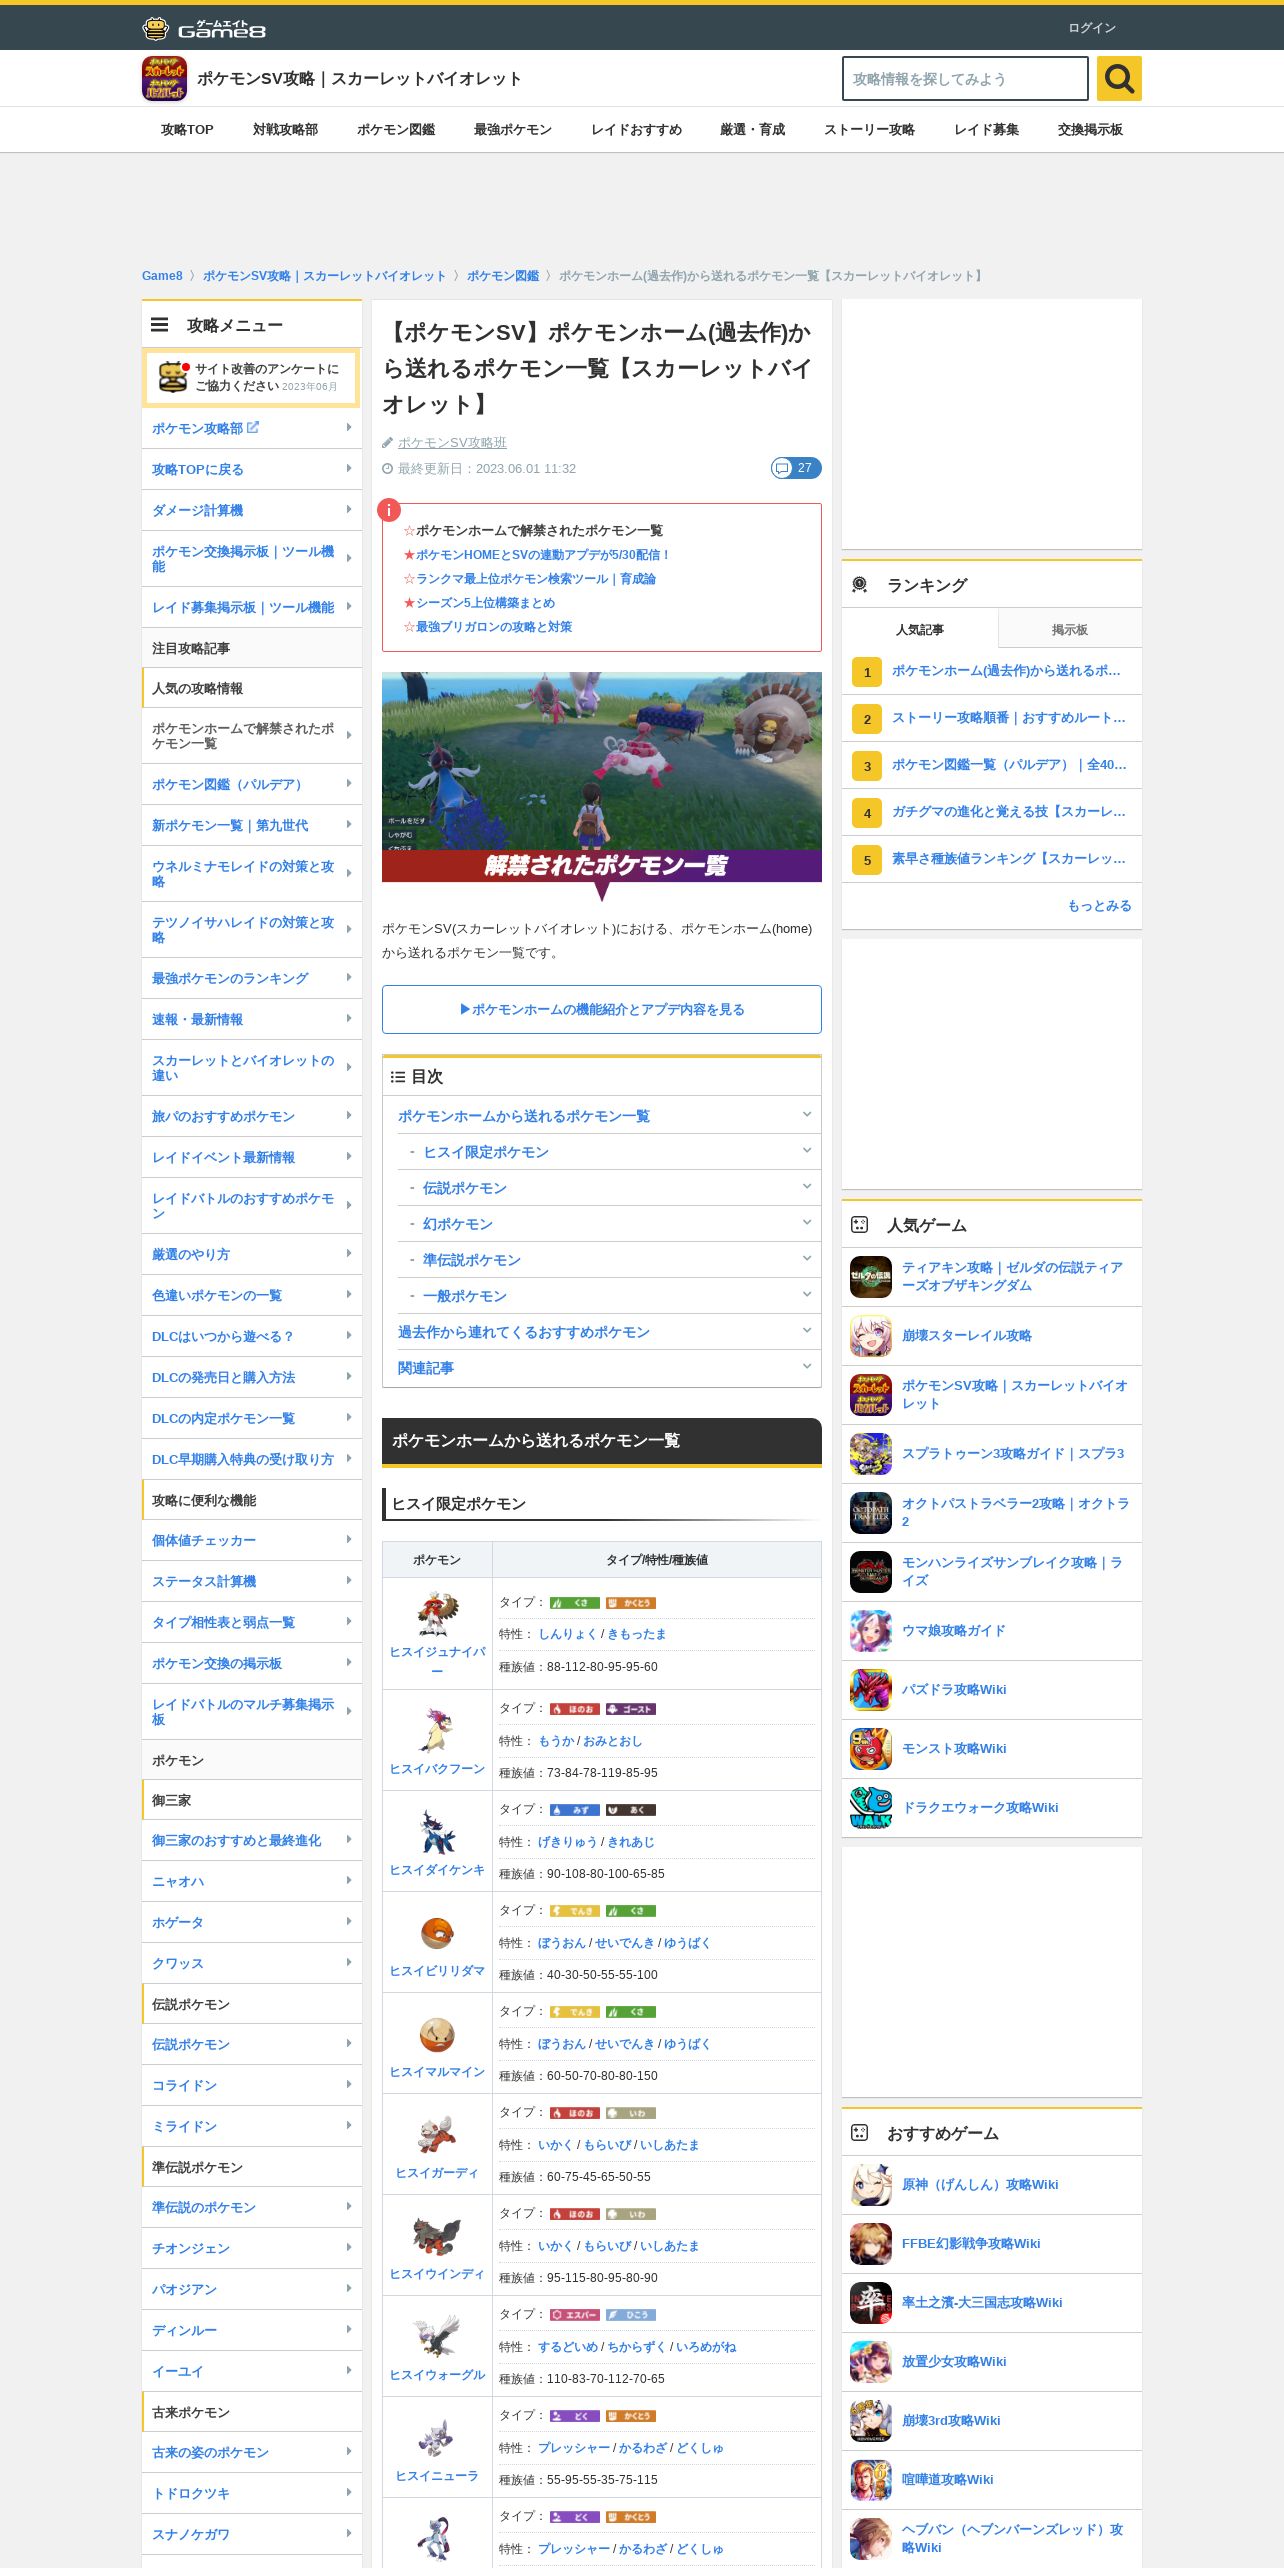The width and height of the screenshot is (1284, 2568).
Task: Click ヒスイニューラ sprite image
Action: pos(437,2437)
